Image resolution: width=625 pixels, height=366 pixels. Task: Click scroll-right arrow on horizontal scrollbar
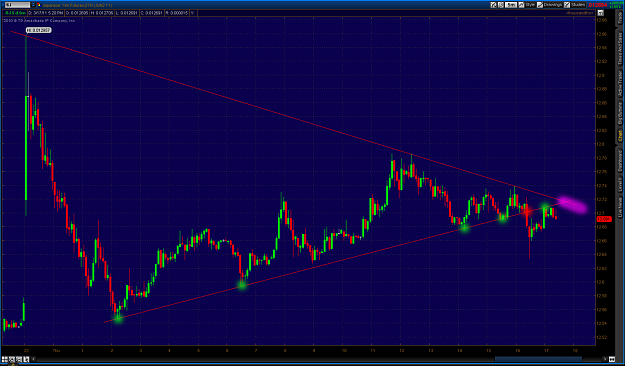(x=605, y=359)
